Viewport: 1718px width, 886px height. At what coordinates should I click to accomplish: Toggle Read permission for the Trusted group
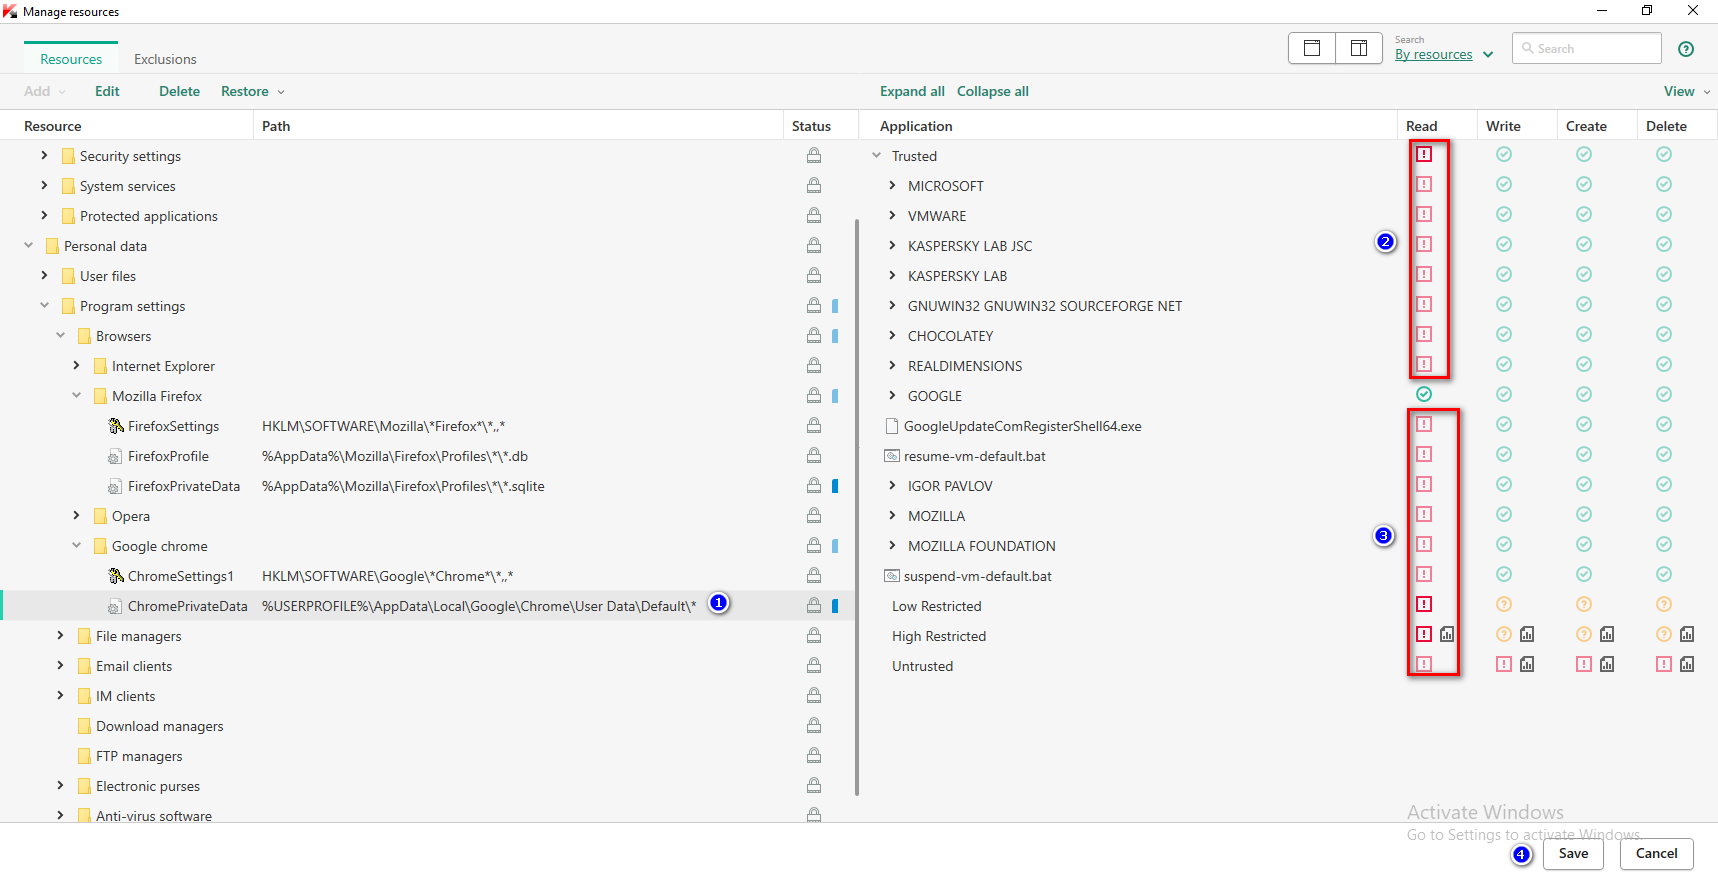tap(1424, 154)
